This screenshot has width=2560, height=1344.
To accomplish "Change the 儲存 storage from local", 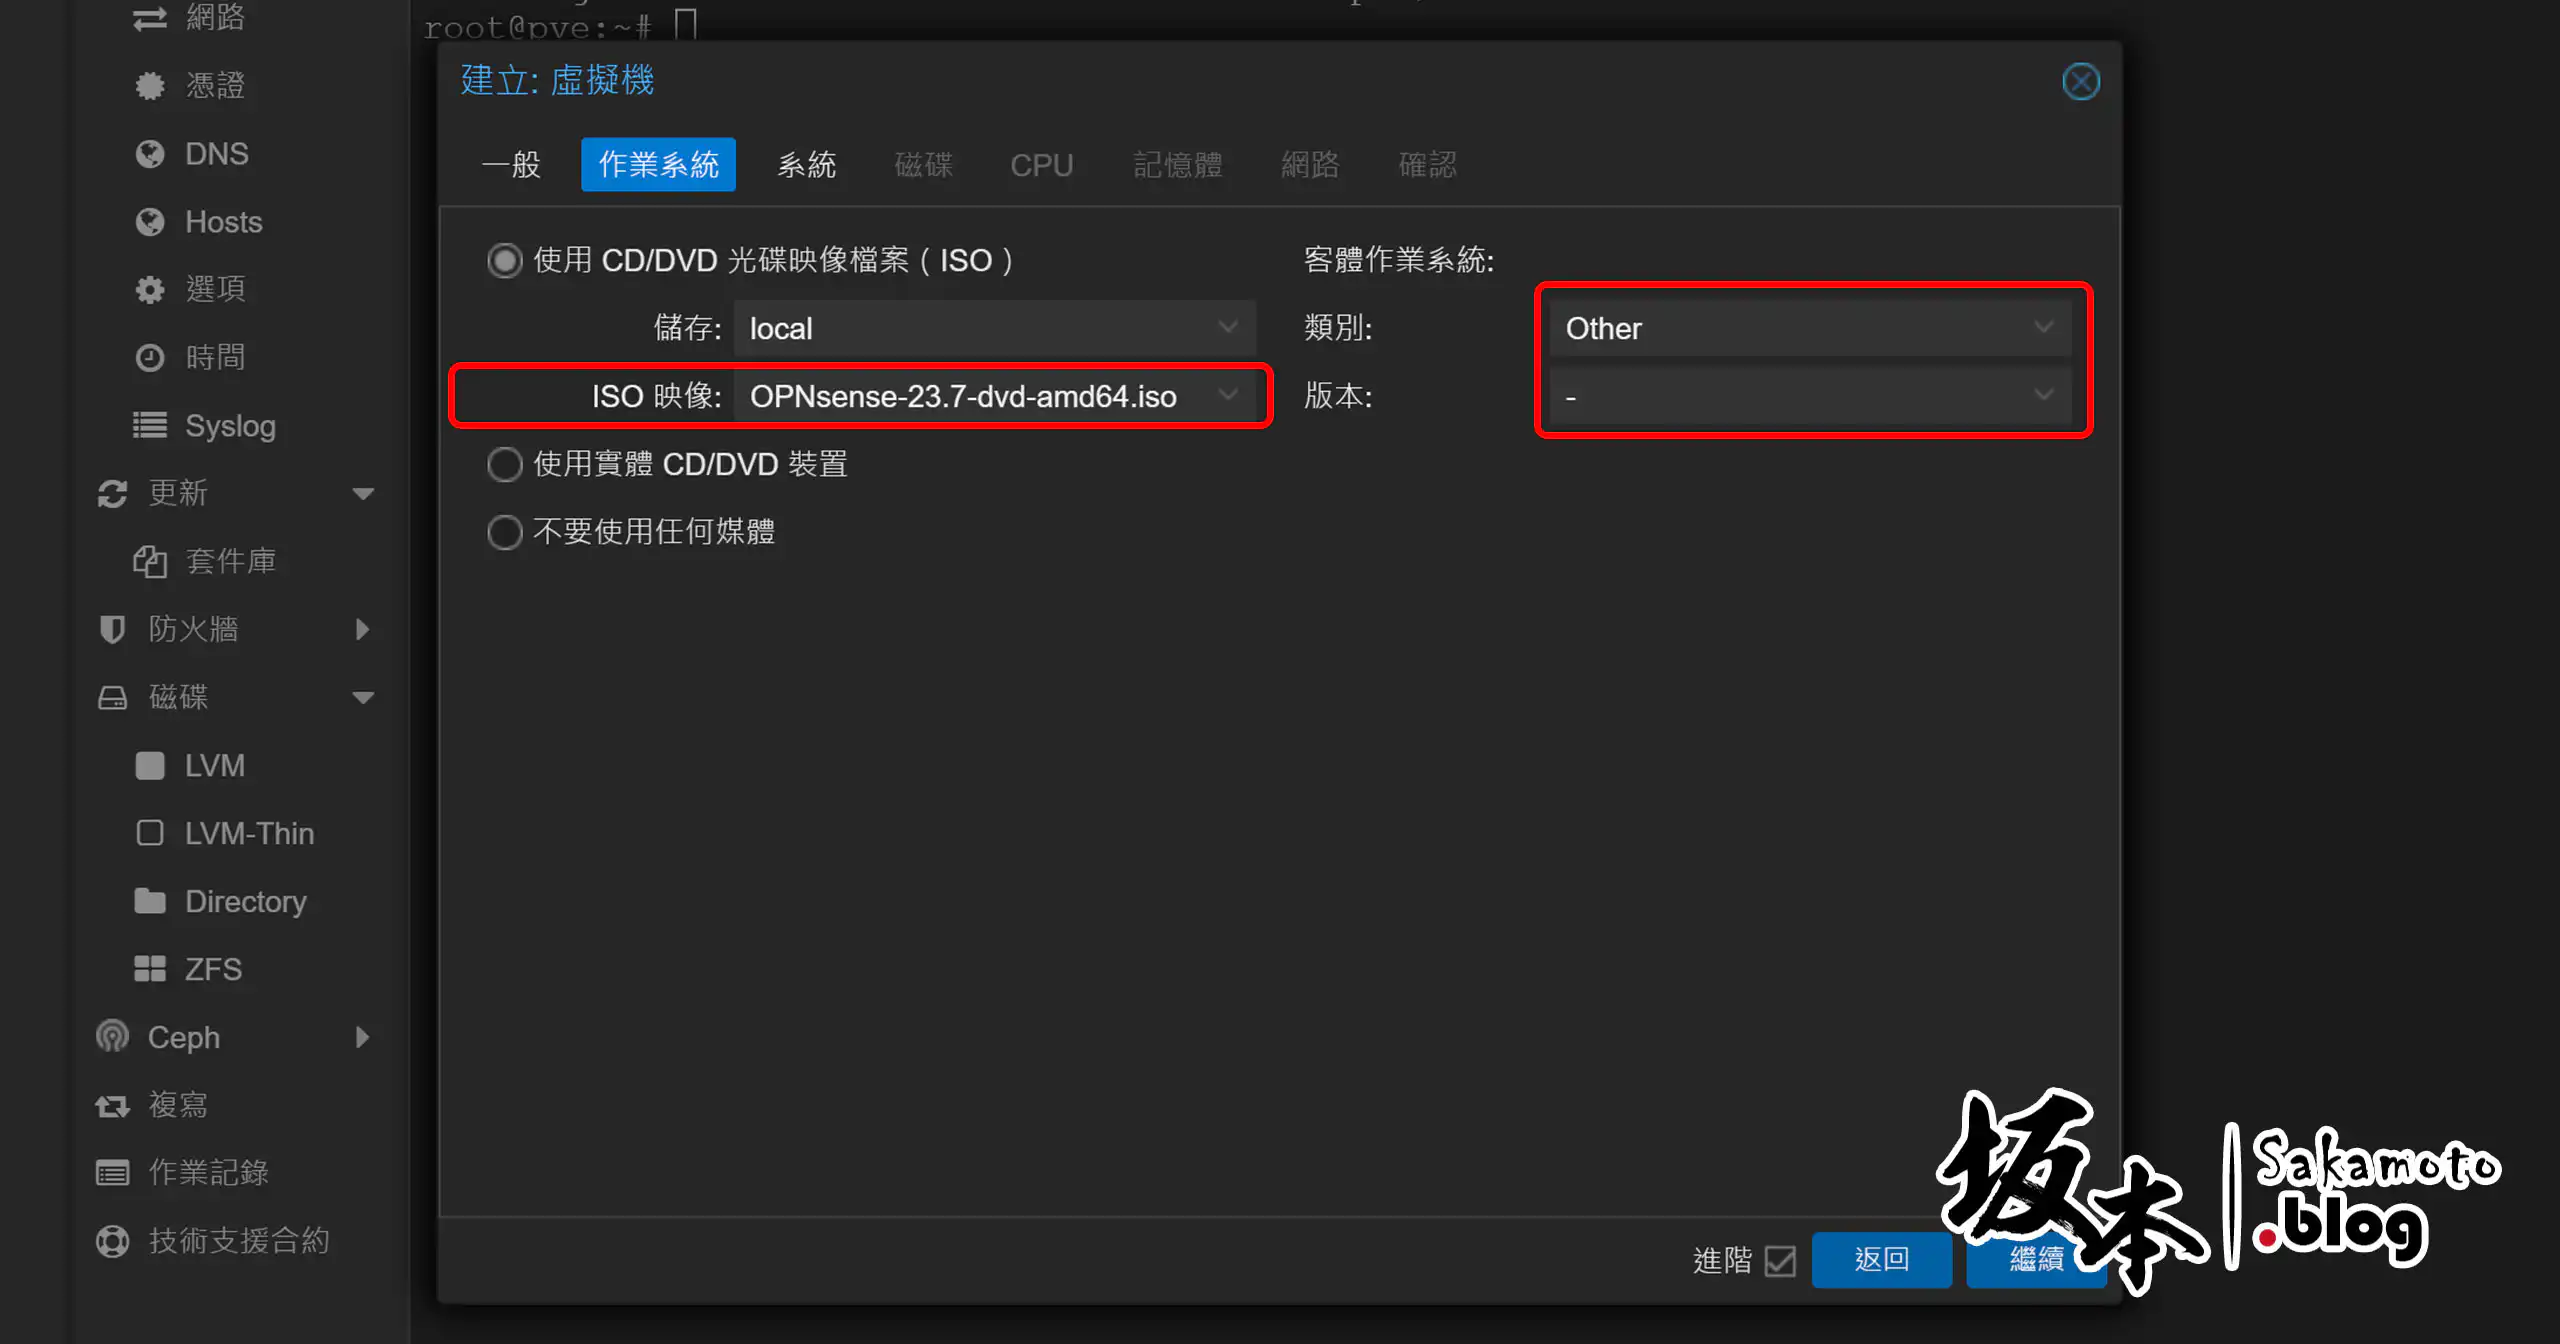I will [1228, 327].
